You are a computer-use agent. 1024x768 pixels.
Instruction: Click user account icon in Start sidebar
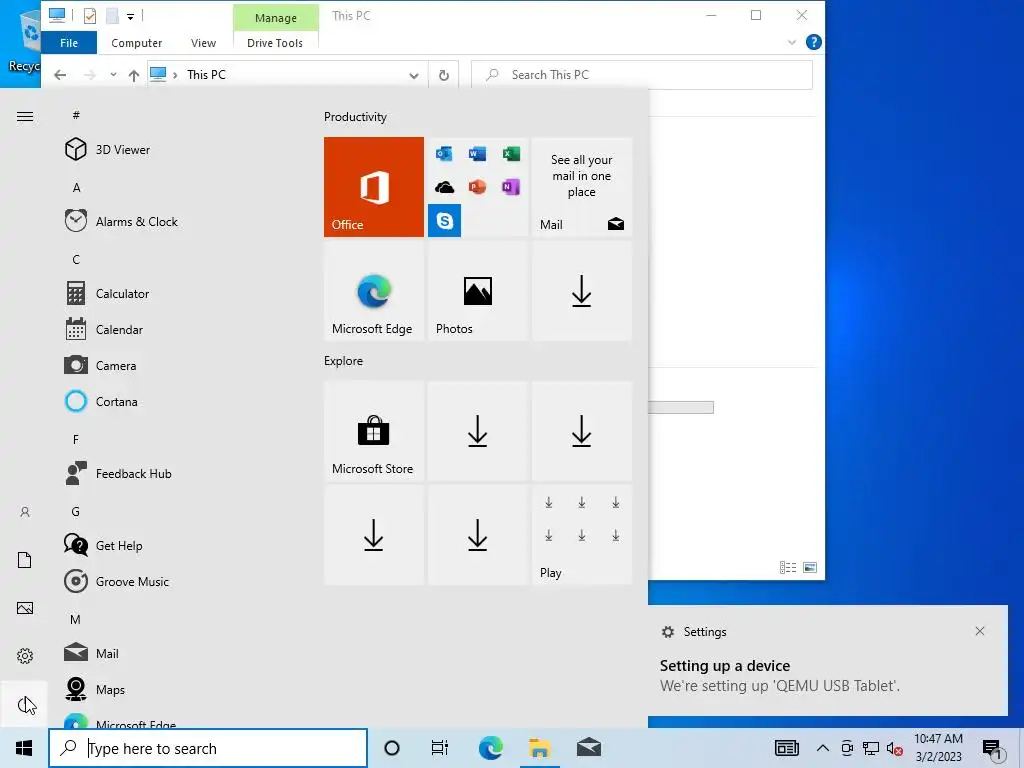click(25, 512)
